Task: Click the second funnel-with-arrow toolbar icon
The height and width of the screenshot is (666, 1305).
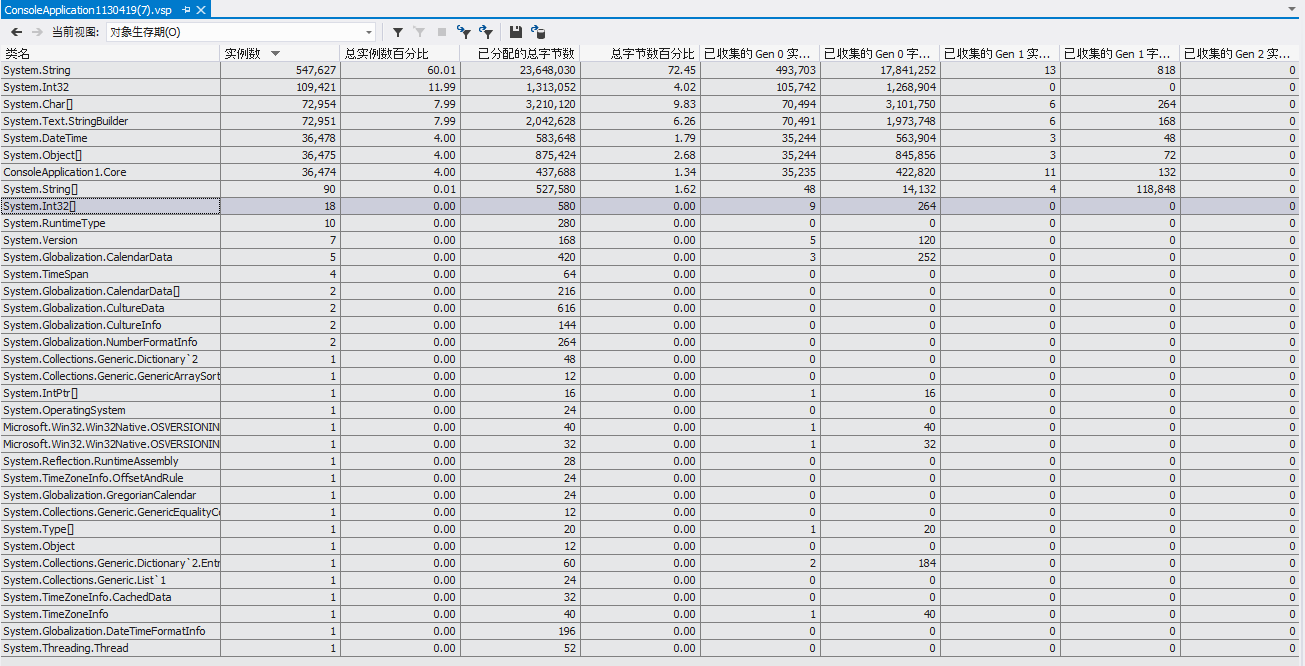Action: 486,32
